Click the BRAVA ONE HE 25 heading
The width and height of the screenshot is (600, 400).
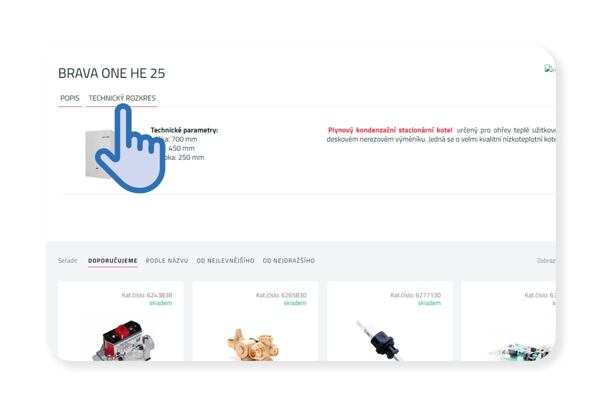pyautogui.click(x=112, y=73)
